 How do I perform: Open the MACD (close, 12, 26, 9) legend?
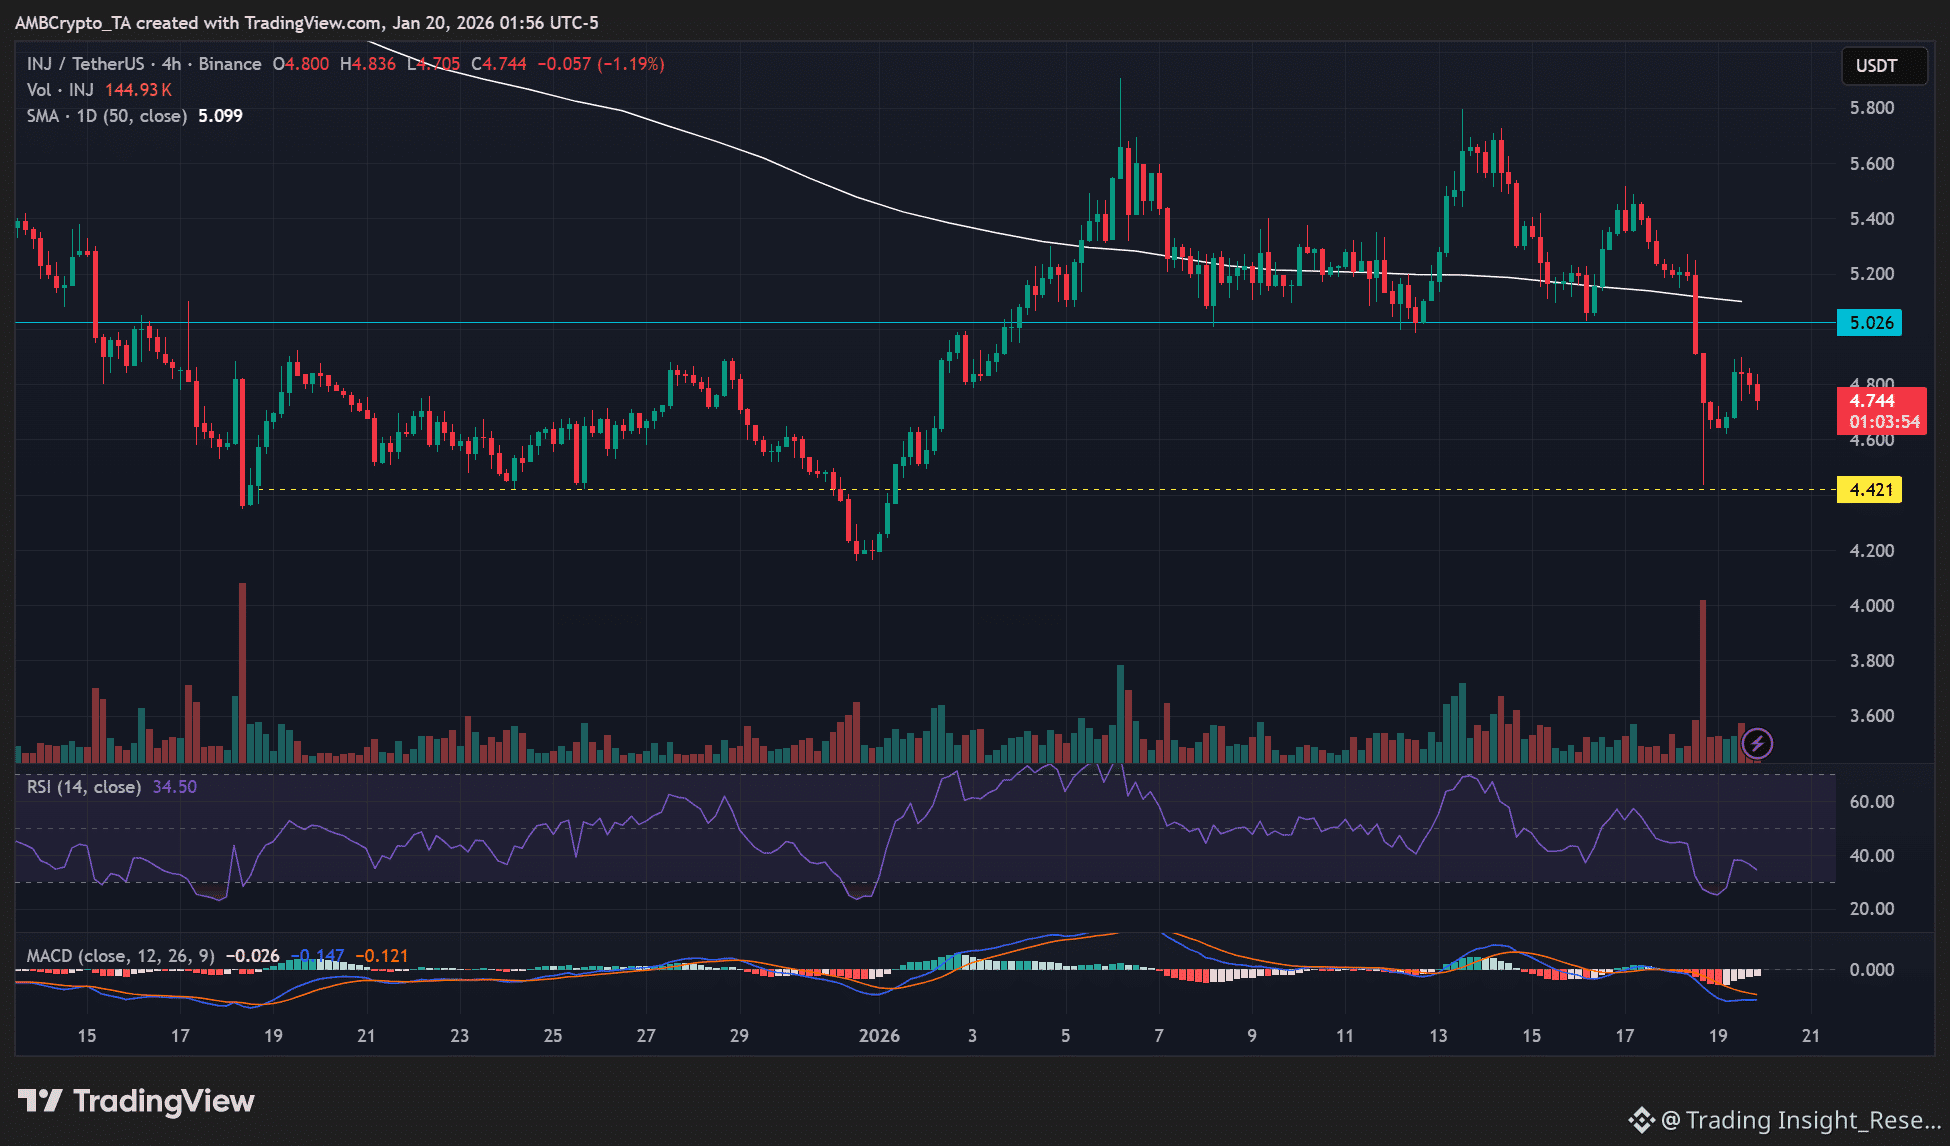coord(120,956)
